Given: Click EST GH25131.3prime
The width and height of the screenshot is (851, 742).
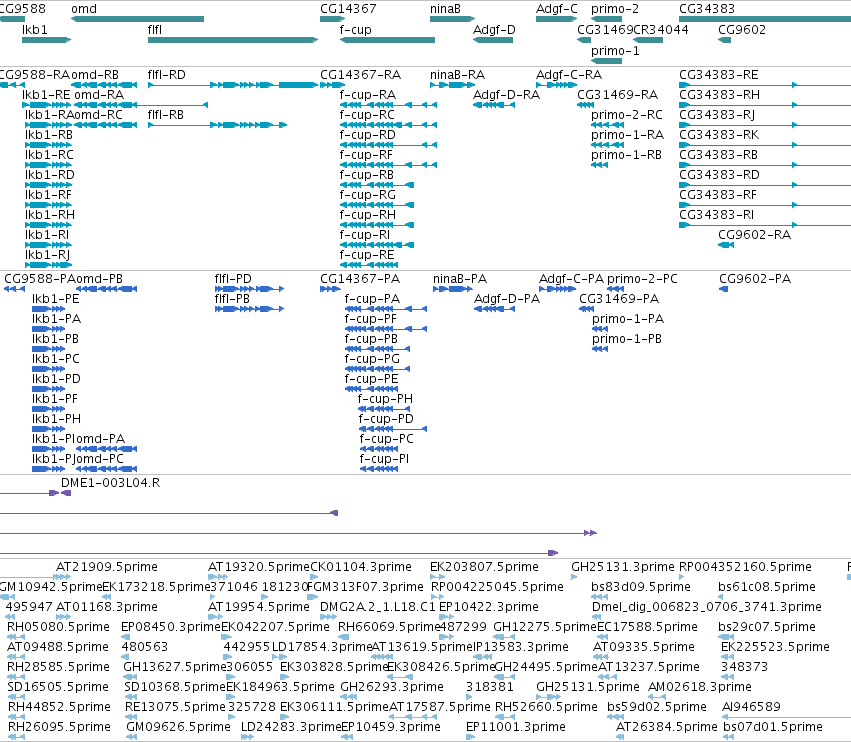Looking at the screenshot, I should pos(623,567).
